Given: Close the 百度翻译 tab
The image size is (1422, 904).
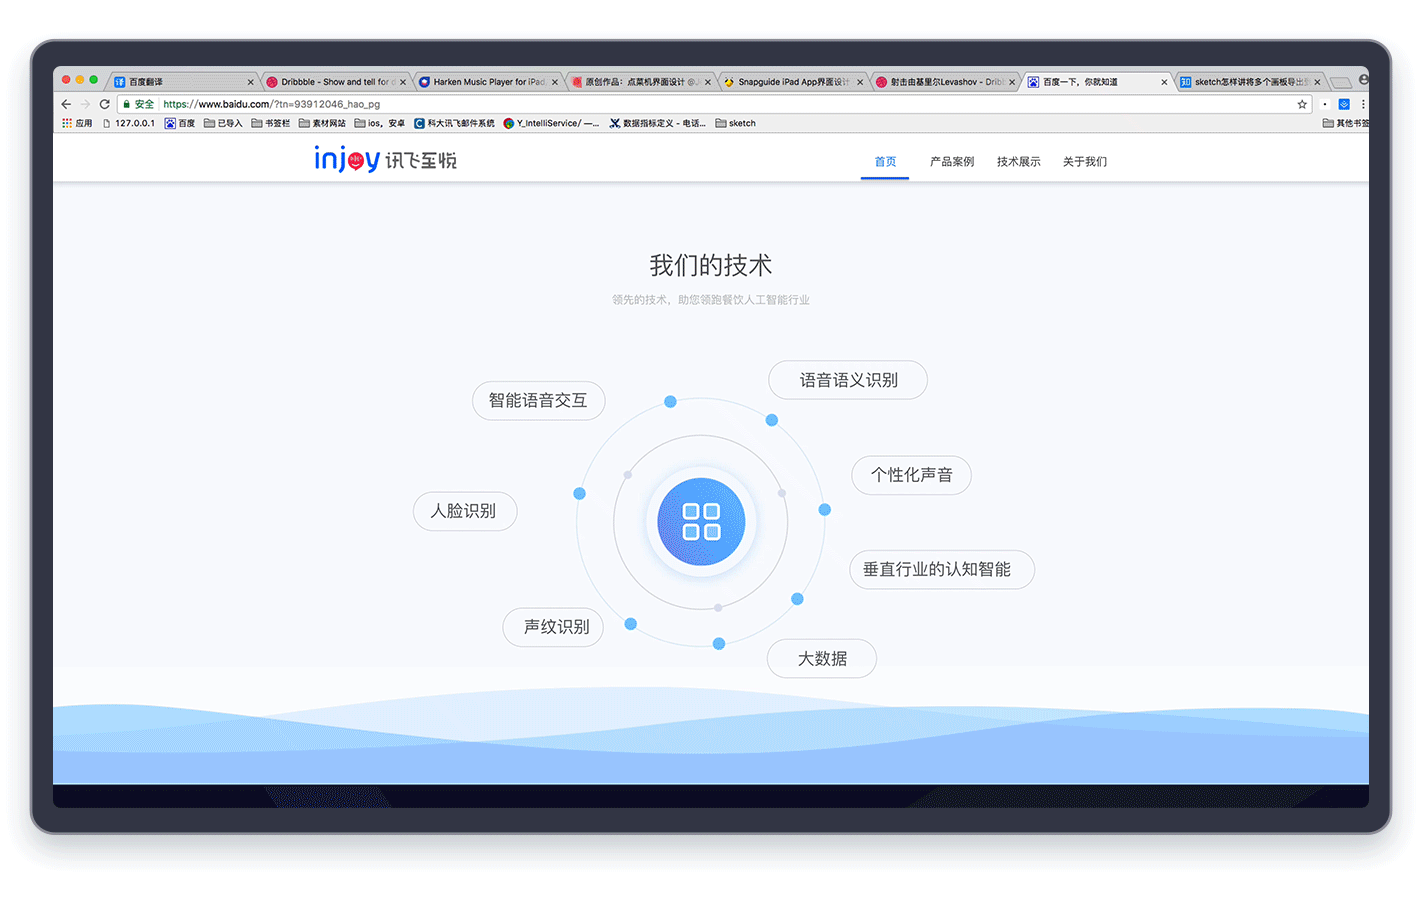Looking at the screenshot, I should click(250, 82).
